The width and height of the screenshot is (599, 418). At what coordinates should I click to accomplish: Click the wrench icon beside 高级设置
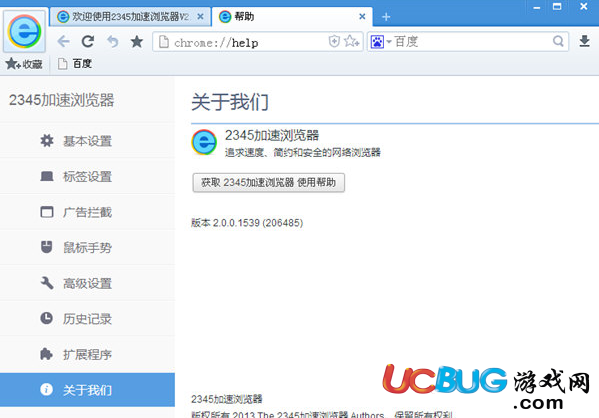pos(47,283)
